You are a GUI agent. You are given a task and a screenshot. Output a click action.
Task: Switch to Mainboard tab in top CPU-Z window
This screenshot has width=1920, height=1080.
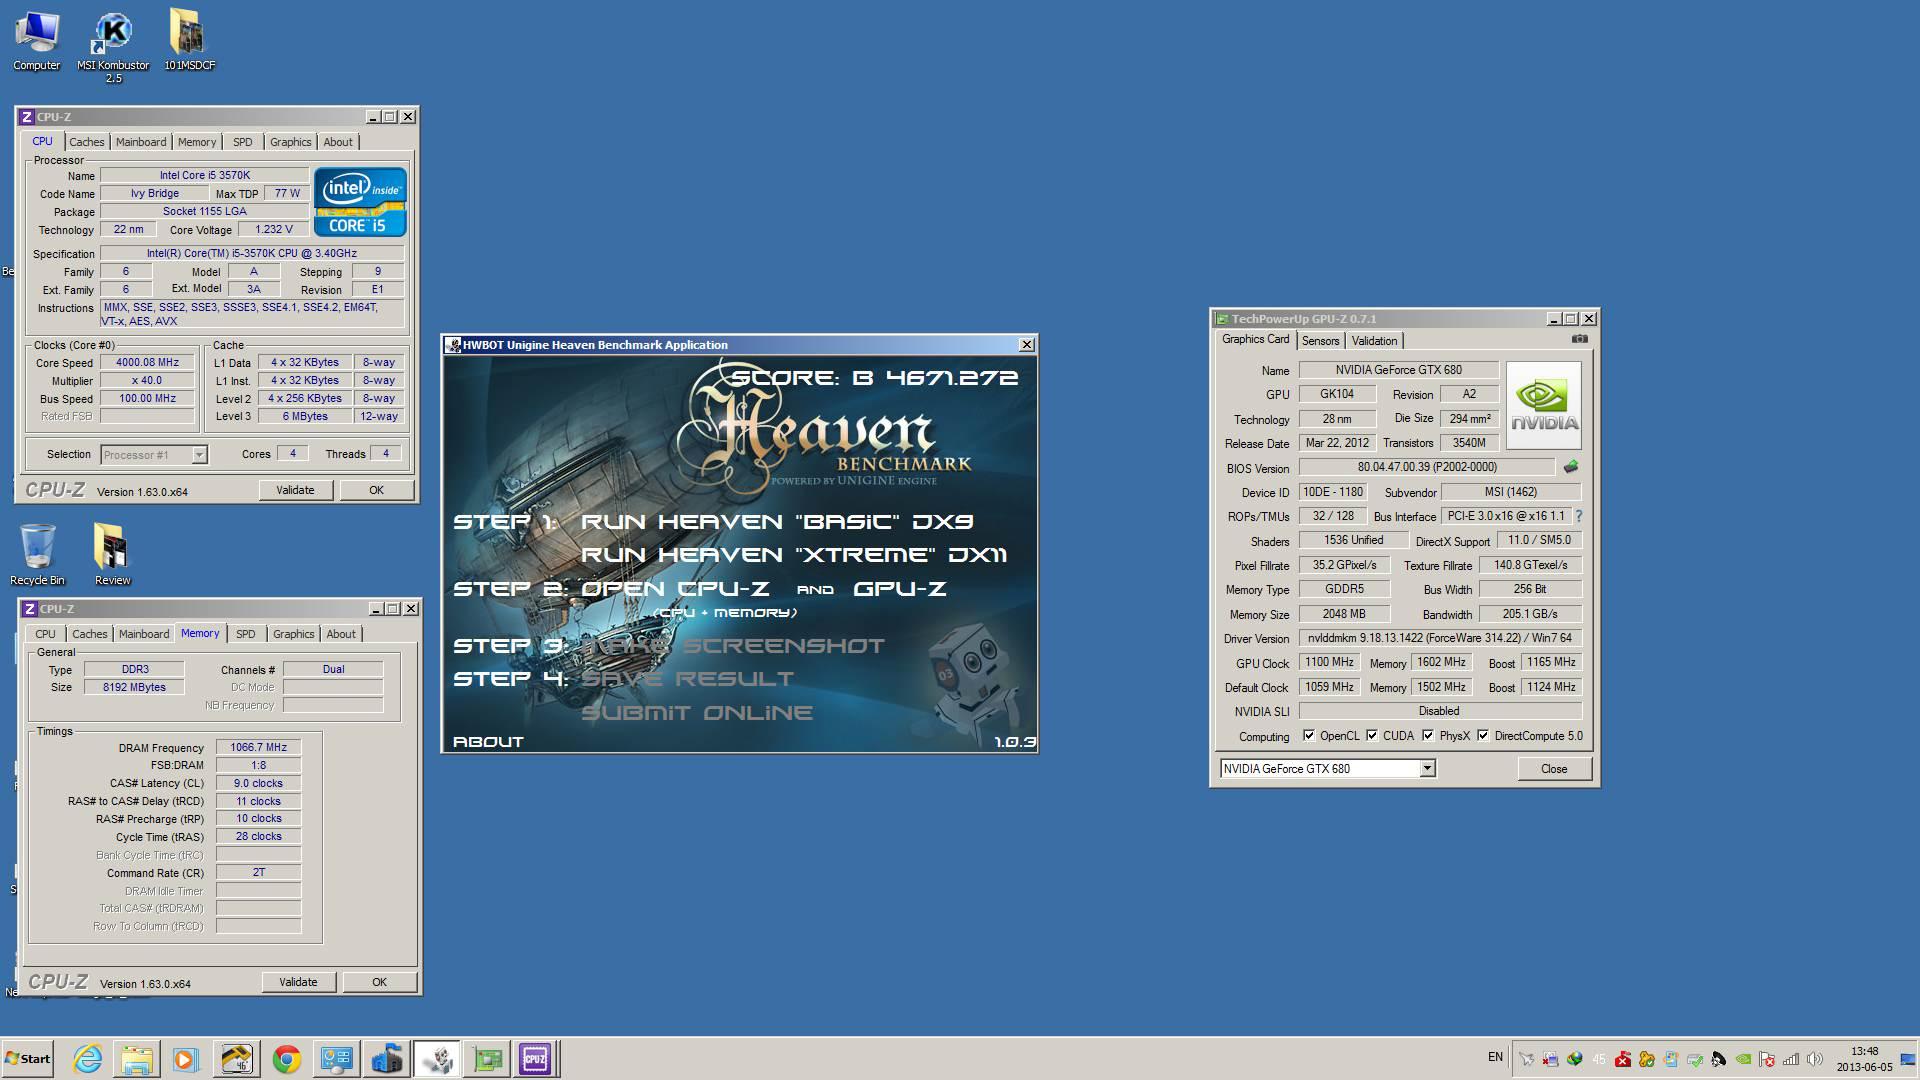pos(141,142)
